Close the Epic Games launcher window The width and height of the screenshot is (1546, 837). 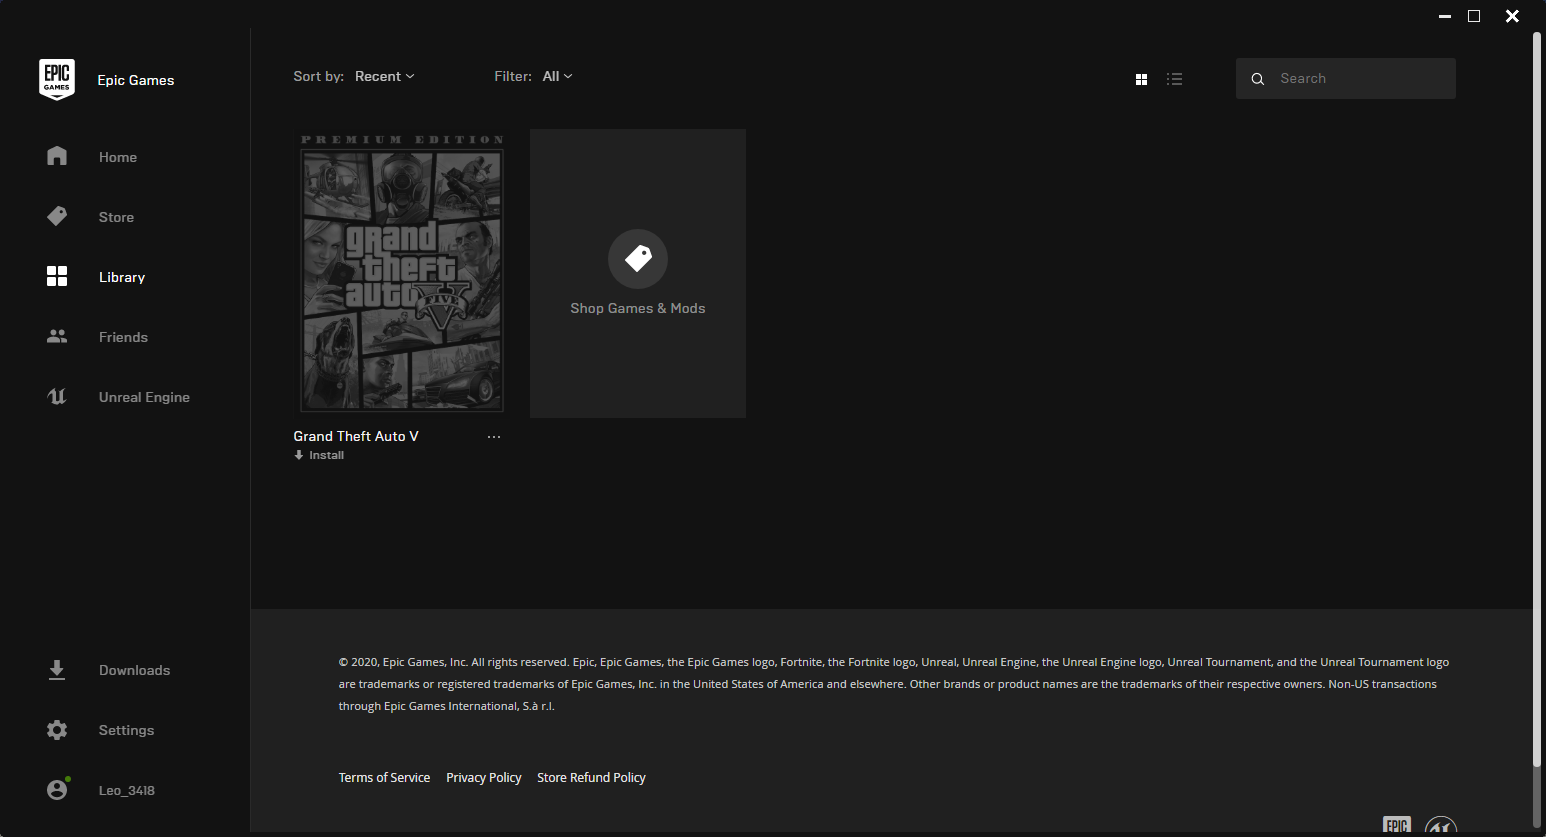[x=1512, y=16]
